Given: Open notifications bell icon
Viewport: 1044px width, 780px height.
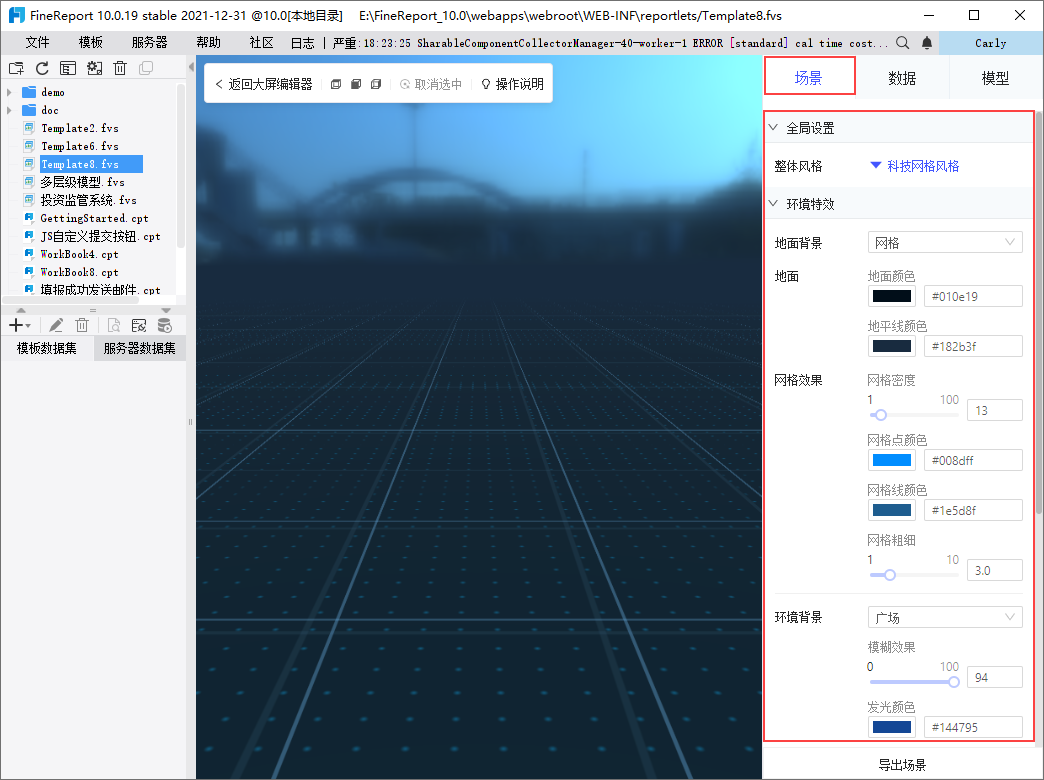Looking at the screenshot, I should (927, 43).
